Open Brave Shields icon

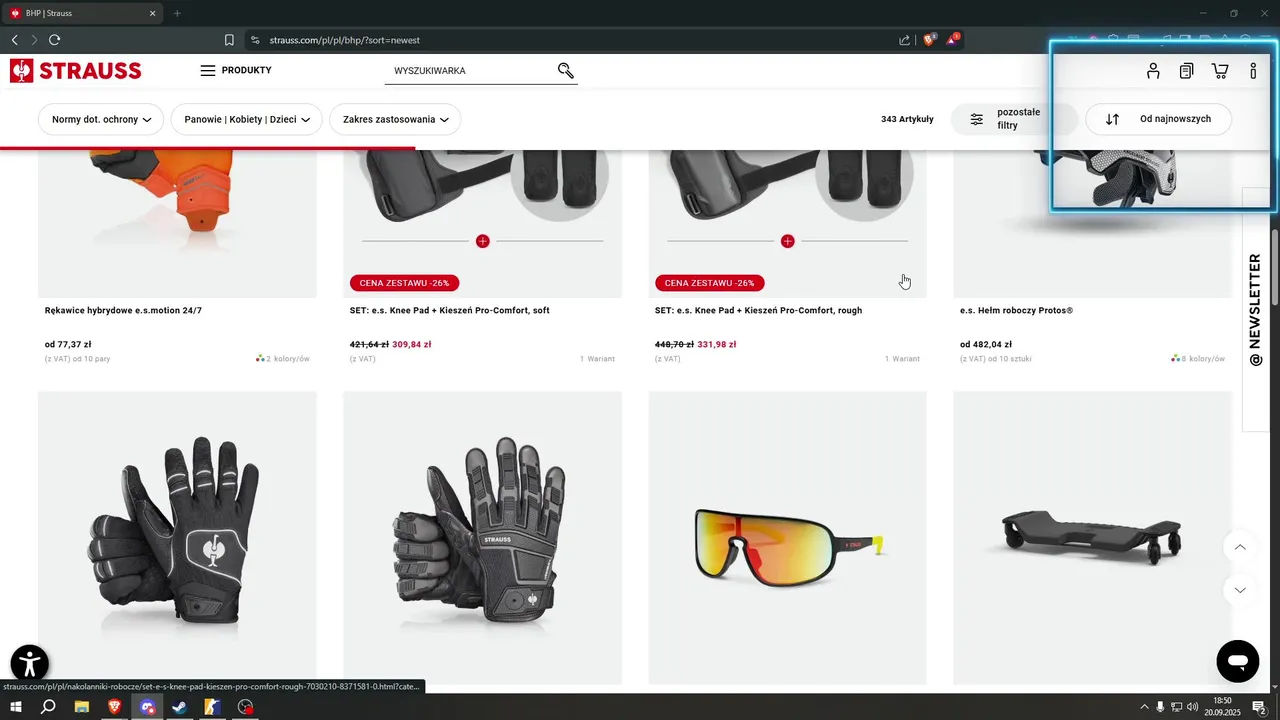point(929,40)
